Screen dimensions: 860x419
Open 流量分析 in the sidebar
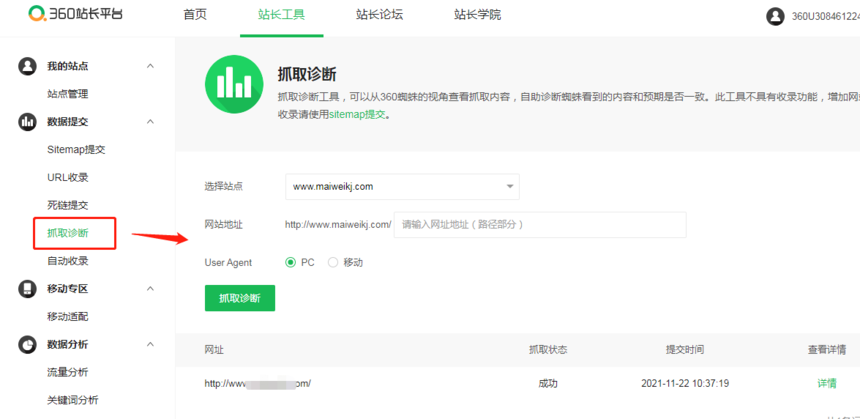point(67,372)
